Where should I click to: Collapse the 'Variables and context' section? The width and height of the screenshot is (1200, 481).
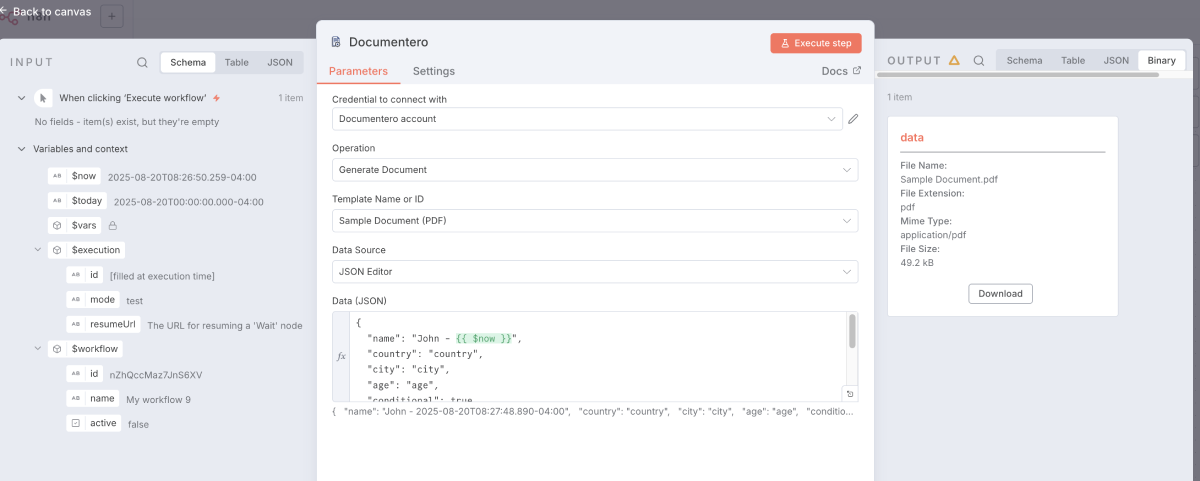(x=22, y=149)
